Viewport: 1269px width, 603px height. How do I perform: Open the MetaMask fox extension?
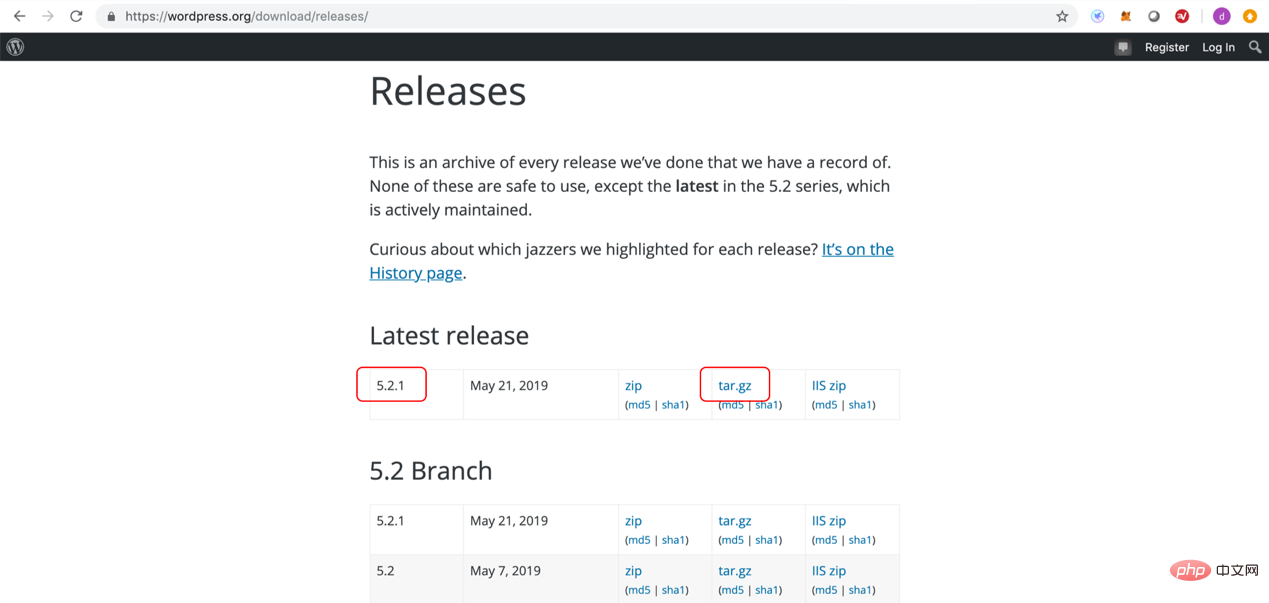[x=1126, y=16]
